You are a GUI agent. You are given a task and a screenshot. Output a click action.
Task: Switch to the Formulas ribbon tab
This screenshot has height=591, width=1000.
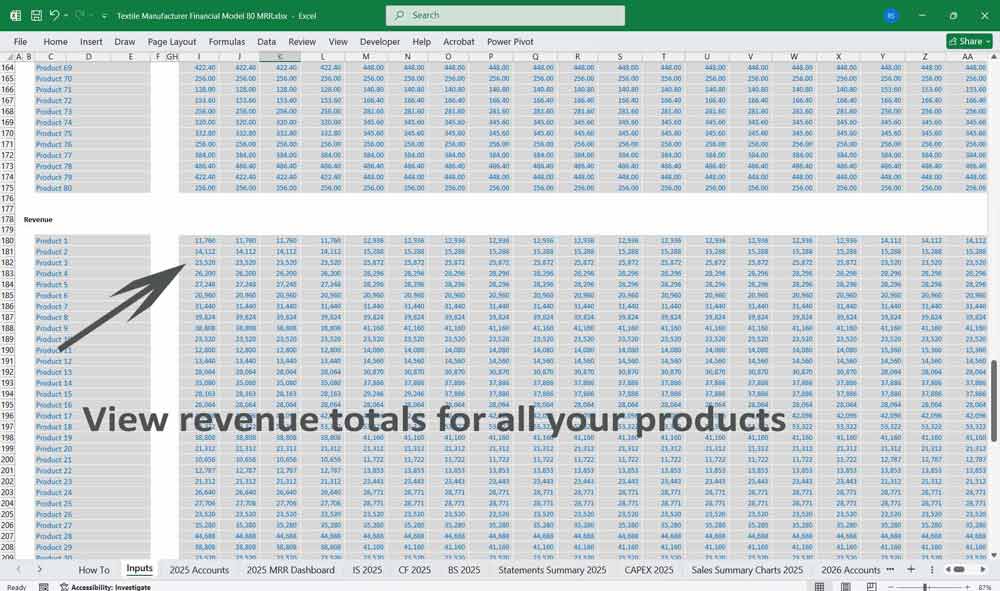(227, 41)
